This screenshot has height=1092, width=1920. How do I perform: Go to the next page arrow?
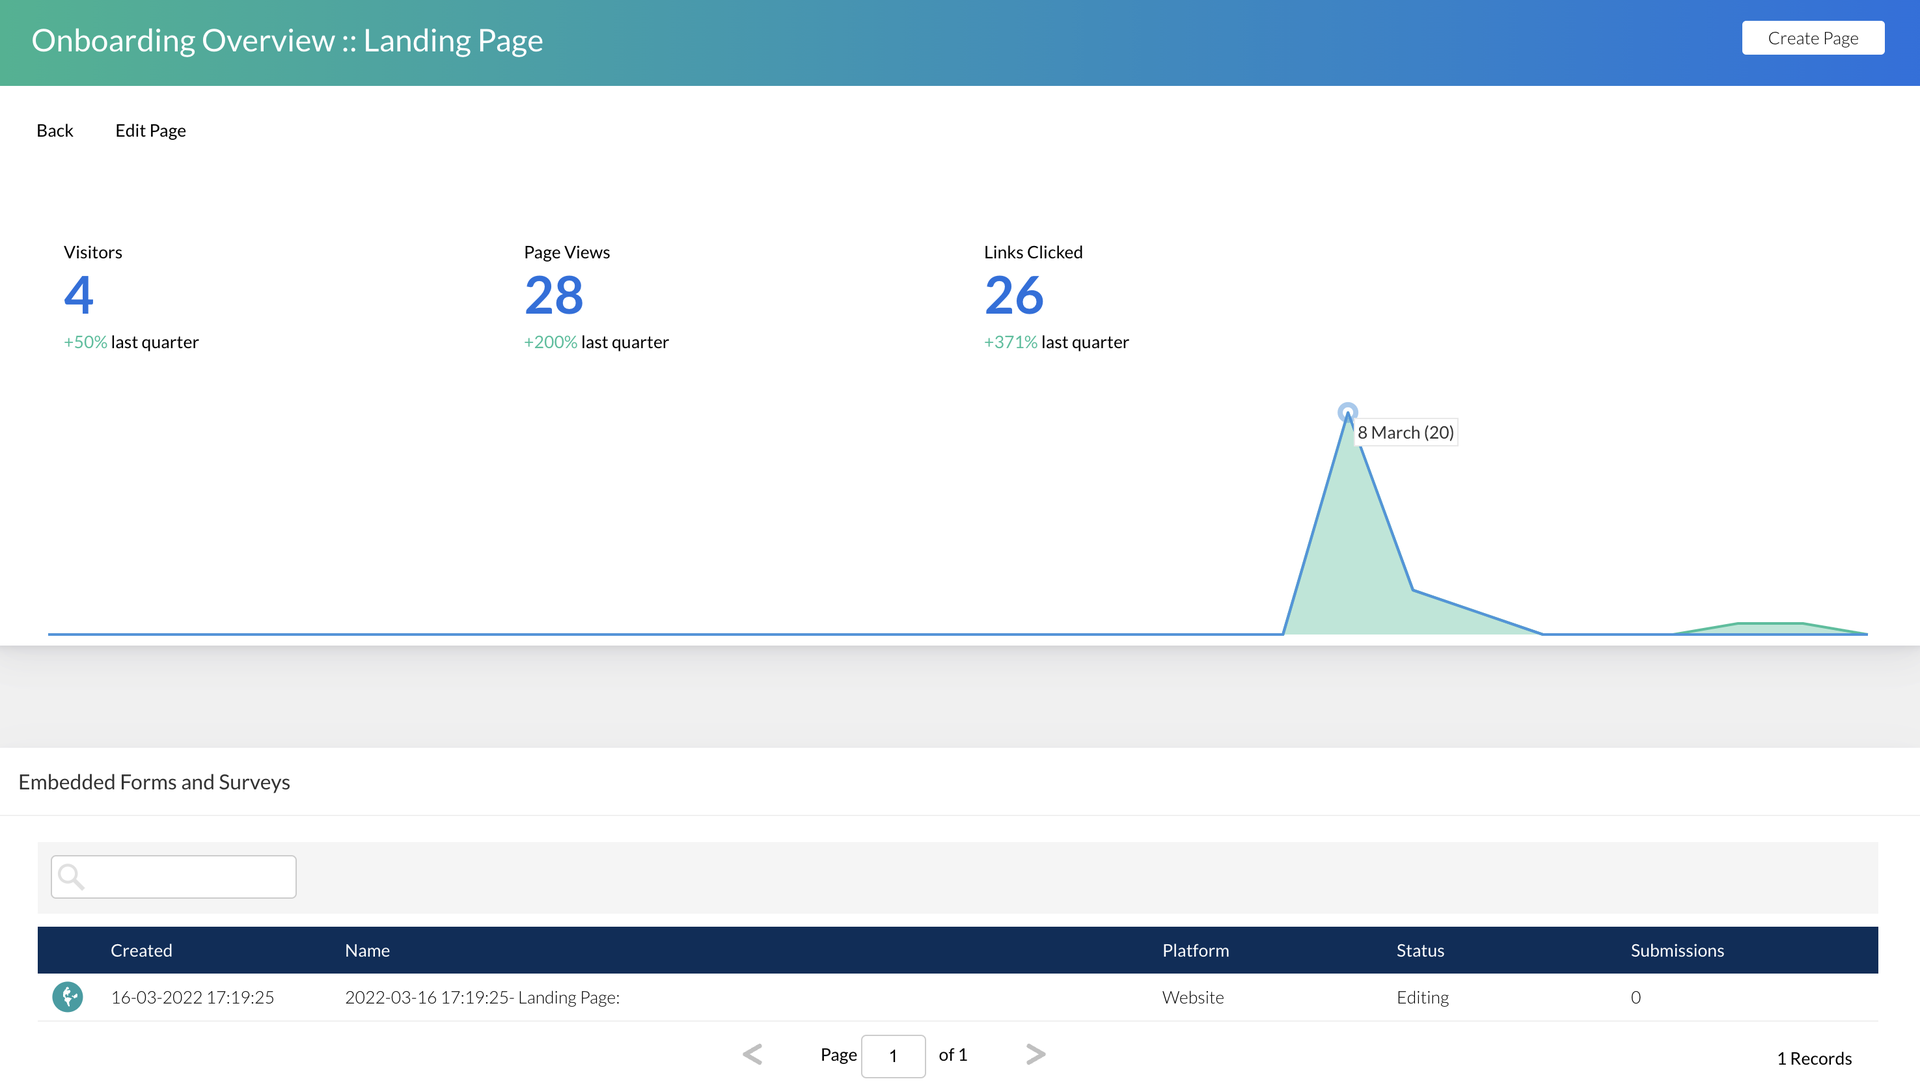(x=1036, y=1054)
